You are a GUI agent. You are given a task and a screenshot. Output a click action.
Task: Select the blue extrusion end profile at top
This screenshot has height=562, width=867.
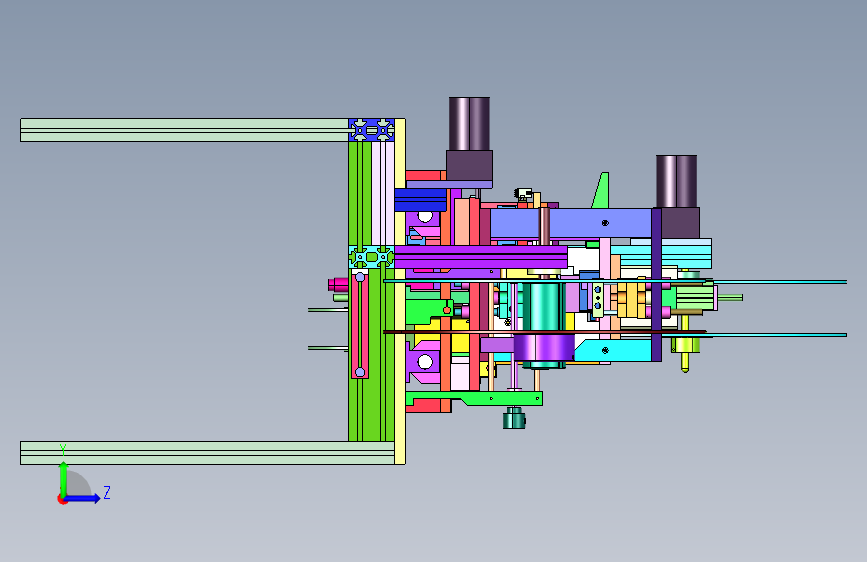[372, 130]
